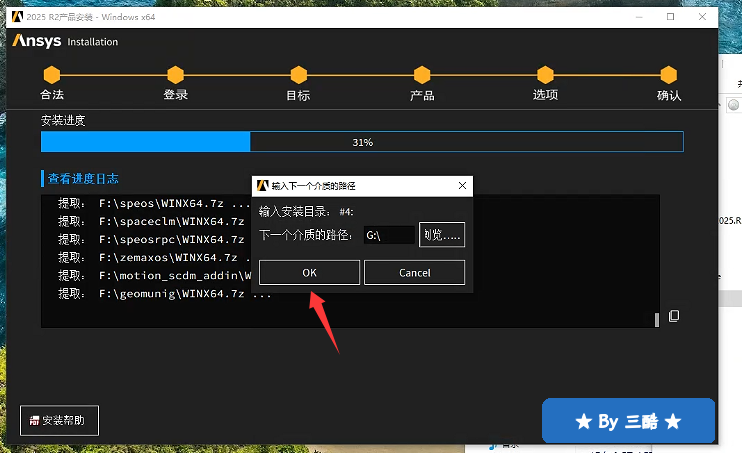742x453 pixels.
Task: Select the 目标 step hexagon
Action: coord(299,75)
